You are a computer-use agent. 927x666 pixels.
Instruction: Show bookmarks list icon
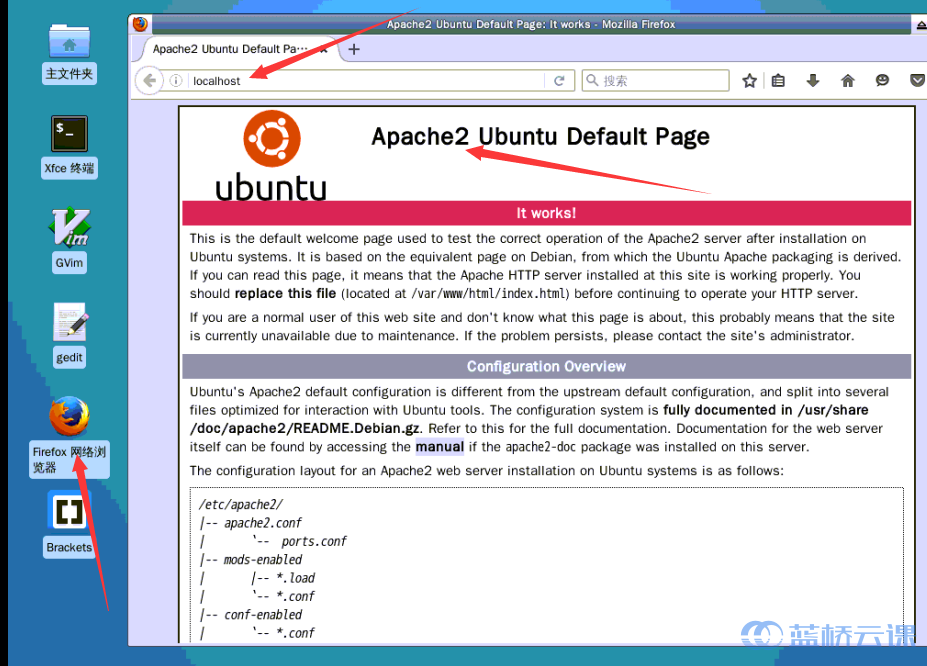pyautogui.click(x=778, y=80)
